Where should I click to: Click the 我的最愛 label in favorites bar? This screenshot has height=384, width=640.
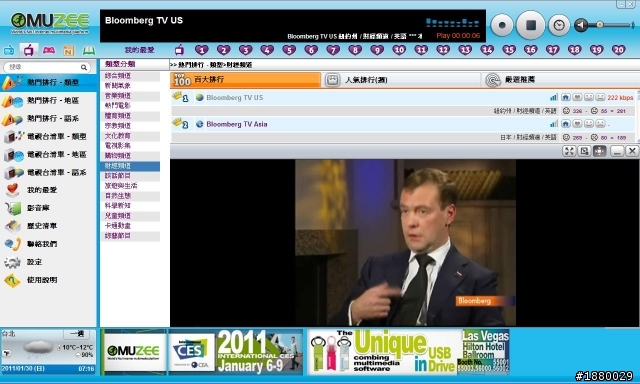[x=139, y=50]
